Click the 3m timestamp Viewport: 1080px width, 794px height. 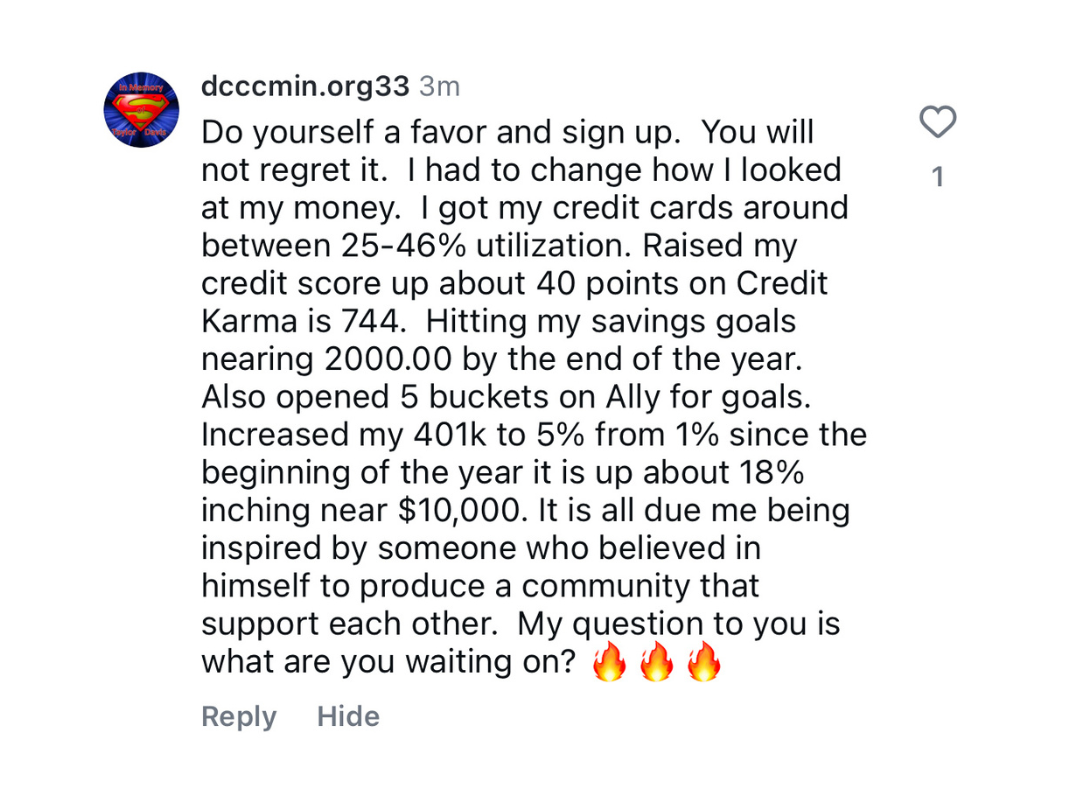(439, 87)
